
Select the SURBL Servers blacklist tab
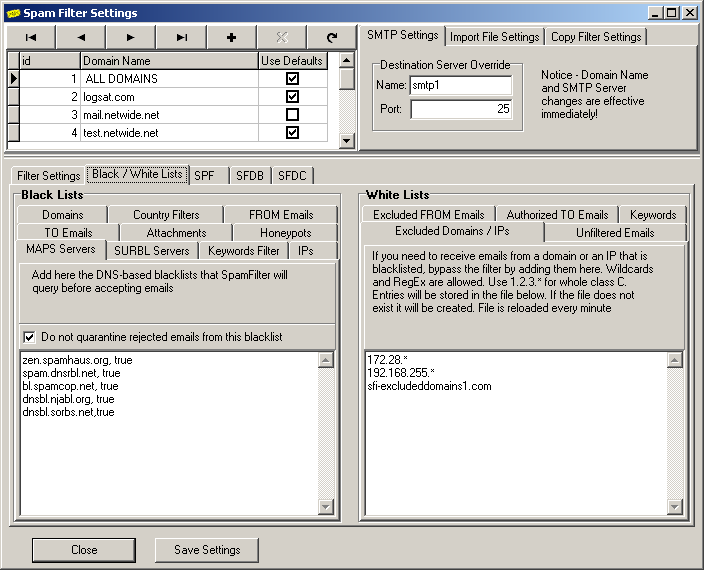coord(152,250)
